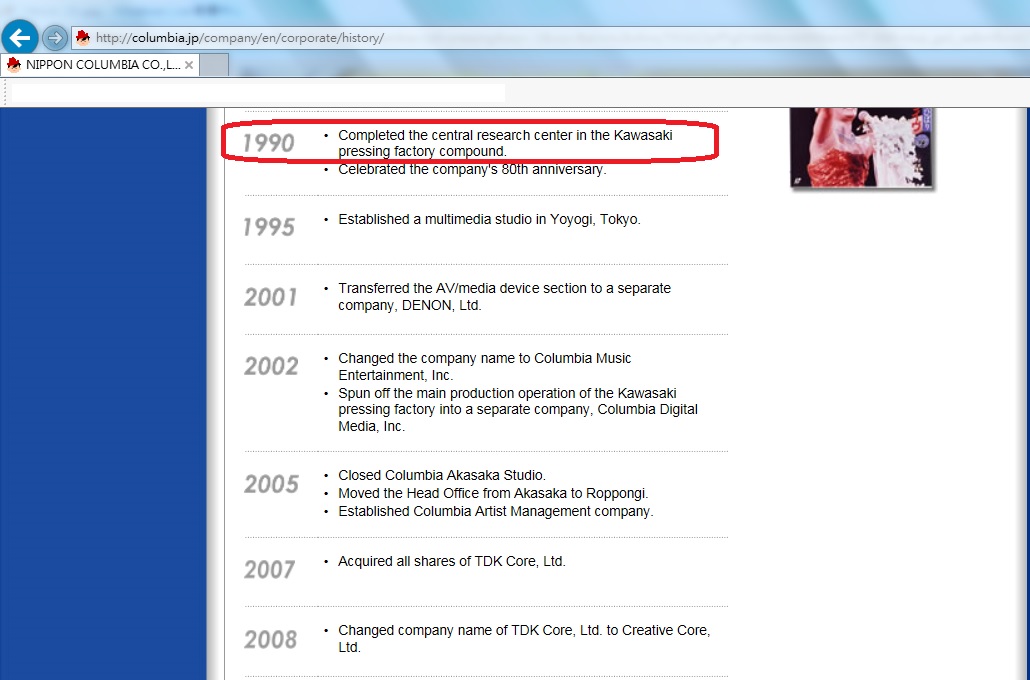Select the NIPPON COLUMBIA CO. tab

(x=100, y=64)
